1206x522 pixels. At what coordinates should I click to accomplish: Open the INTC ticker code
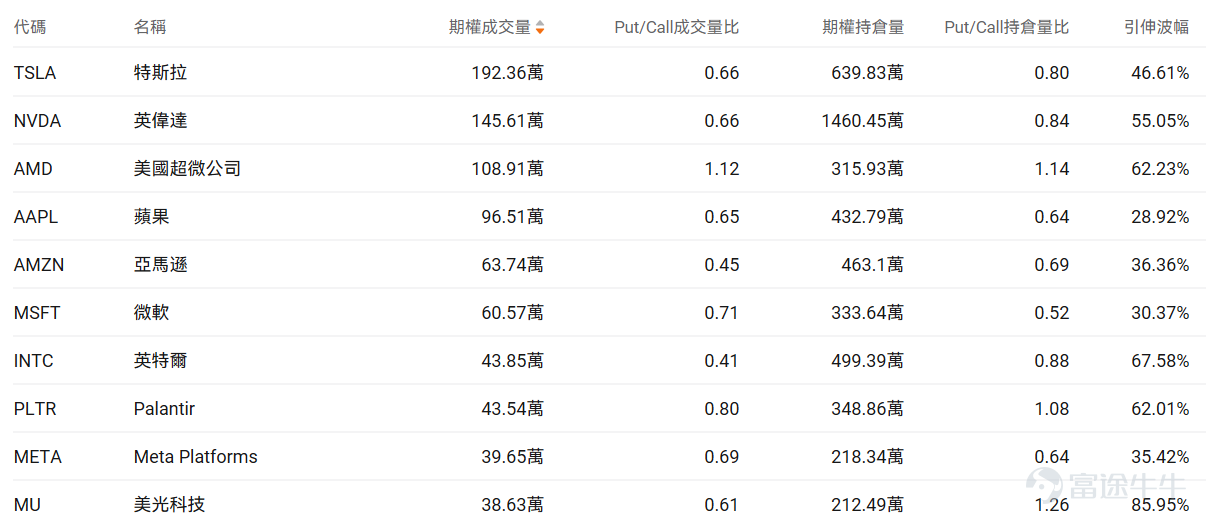pyautogui.click(x=34, y=361)
